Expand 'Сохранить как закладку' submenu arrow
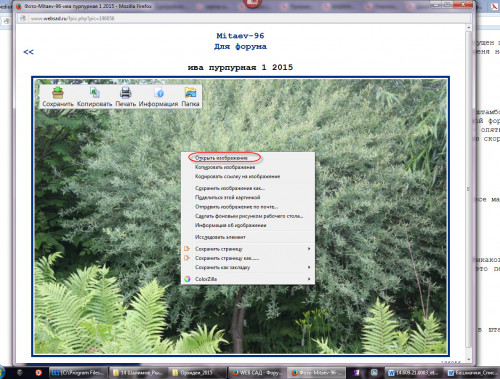 pos(309,267)
